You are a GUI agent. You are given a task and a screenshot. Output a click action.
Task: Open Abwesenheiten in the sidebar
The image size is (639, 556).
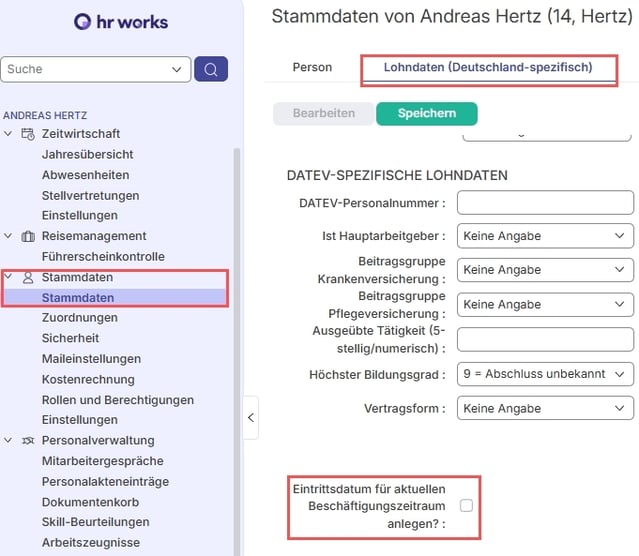[x=85, y=175]
